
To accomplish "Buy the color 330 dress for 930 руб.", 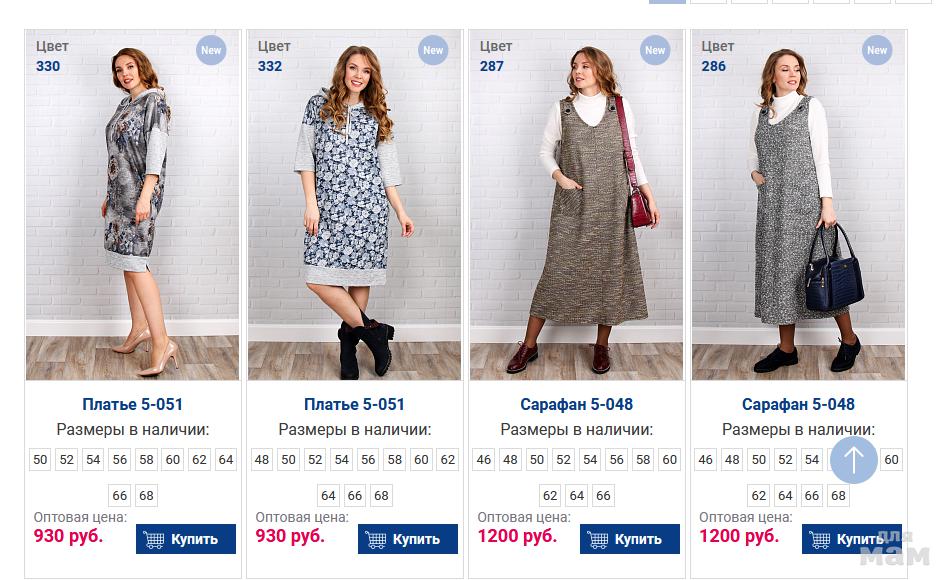I will (186, 539).
